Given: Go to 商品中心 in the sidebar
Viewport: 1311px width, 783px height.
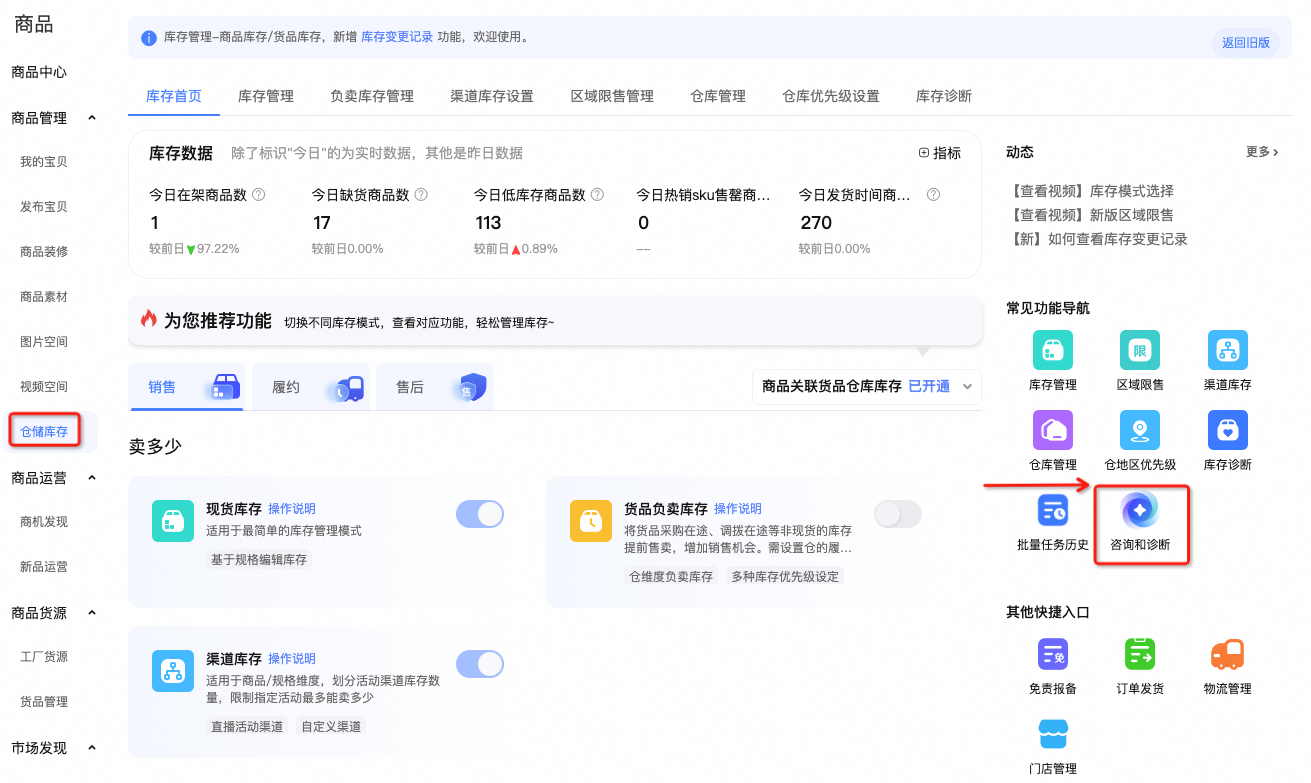Looking at the screenshot, I should pyautogui.click(x=39, y=73).
